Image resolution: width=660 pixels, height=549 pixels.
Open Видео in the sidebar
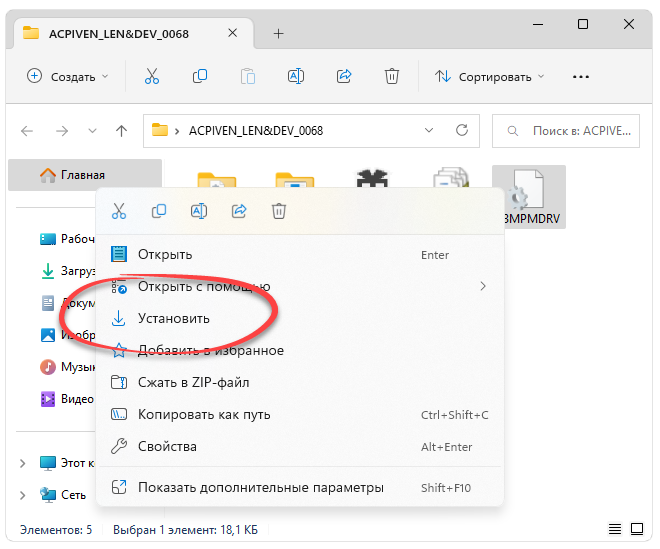pyautogui.click(x=67, y=399)
